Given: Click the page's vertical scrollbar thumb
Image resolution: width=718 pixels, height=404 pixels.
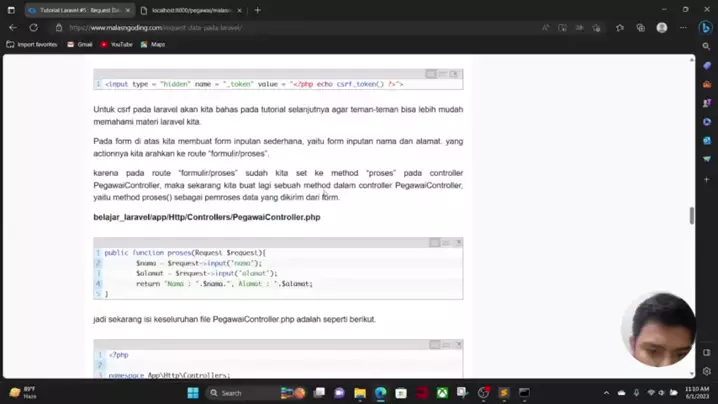Looking at the screenshot, I should tap(691, 216).
